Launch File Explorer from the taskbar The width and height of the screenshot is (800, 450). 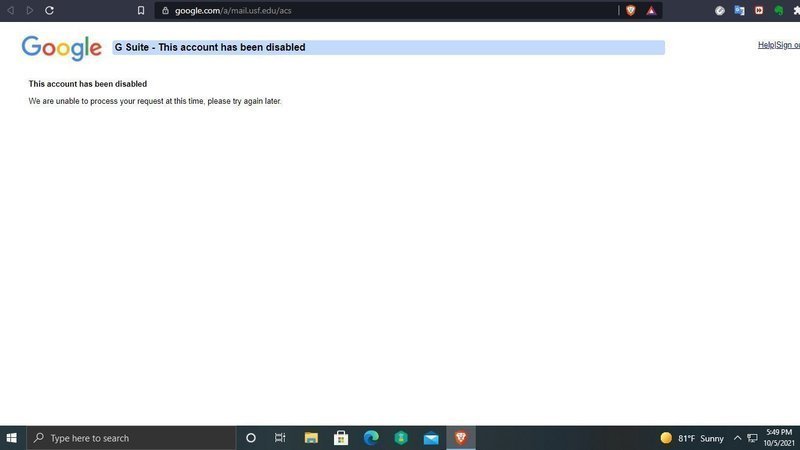pyautogui.click(x=311, y=438)
